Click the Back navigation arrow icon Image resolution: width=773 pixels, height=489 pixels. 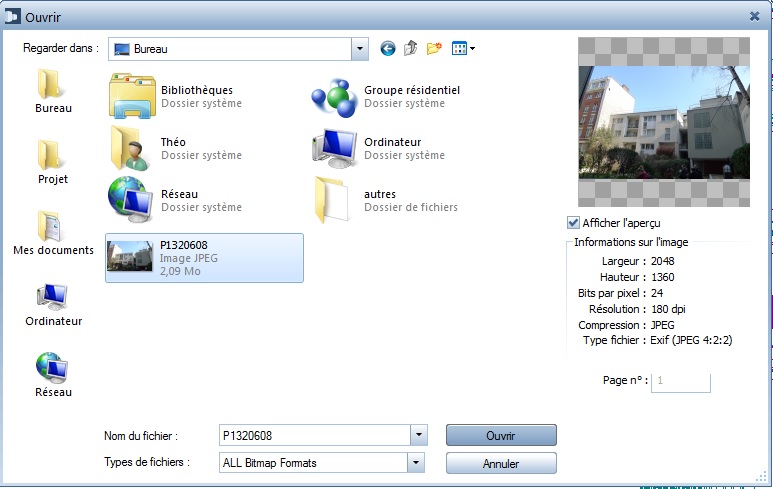[x=387, y=48]
